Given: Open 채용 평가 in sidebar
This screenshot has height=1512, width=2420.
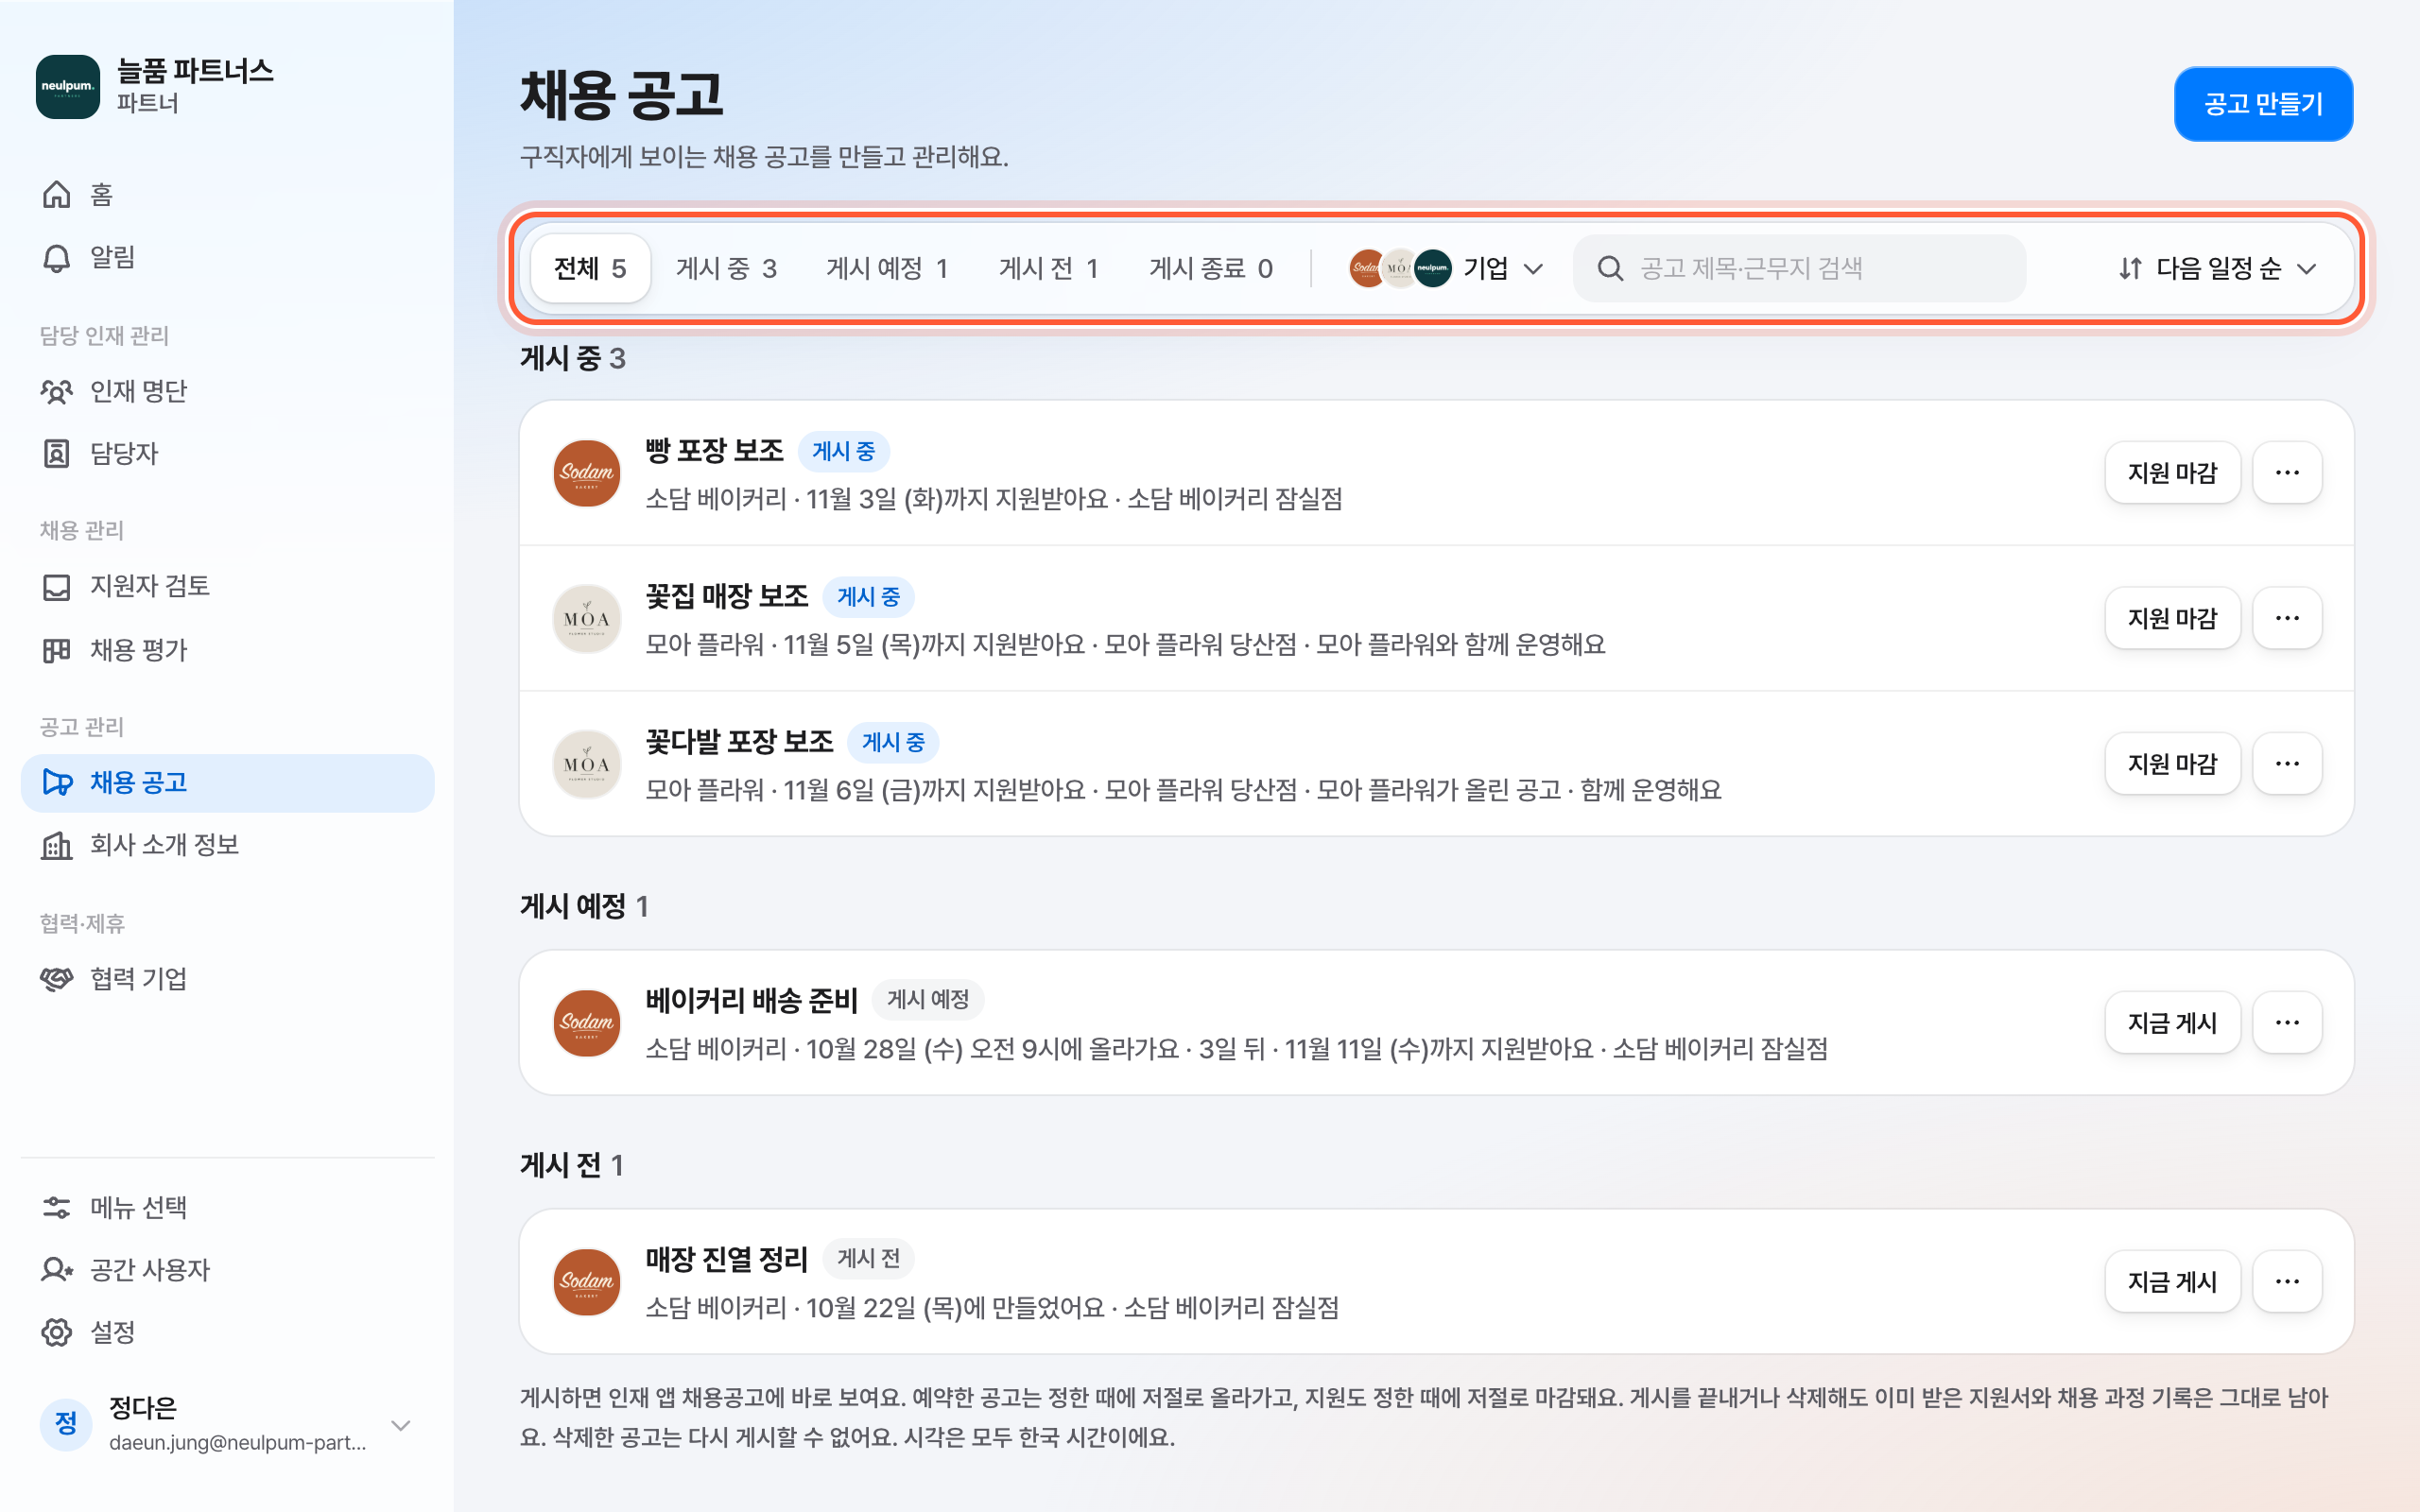Looking at the screenshot, I should click(227, 650).
